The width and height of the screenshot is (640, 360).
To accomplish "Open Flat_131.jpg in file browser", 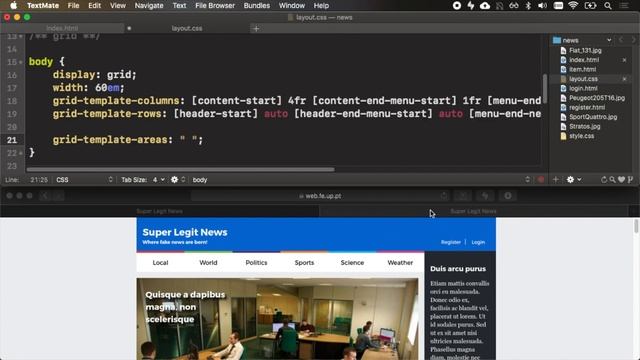I will (585, 50).
